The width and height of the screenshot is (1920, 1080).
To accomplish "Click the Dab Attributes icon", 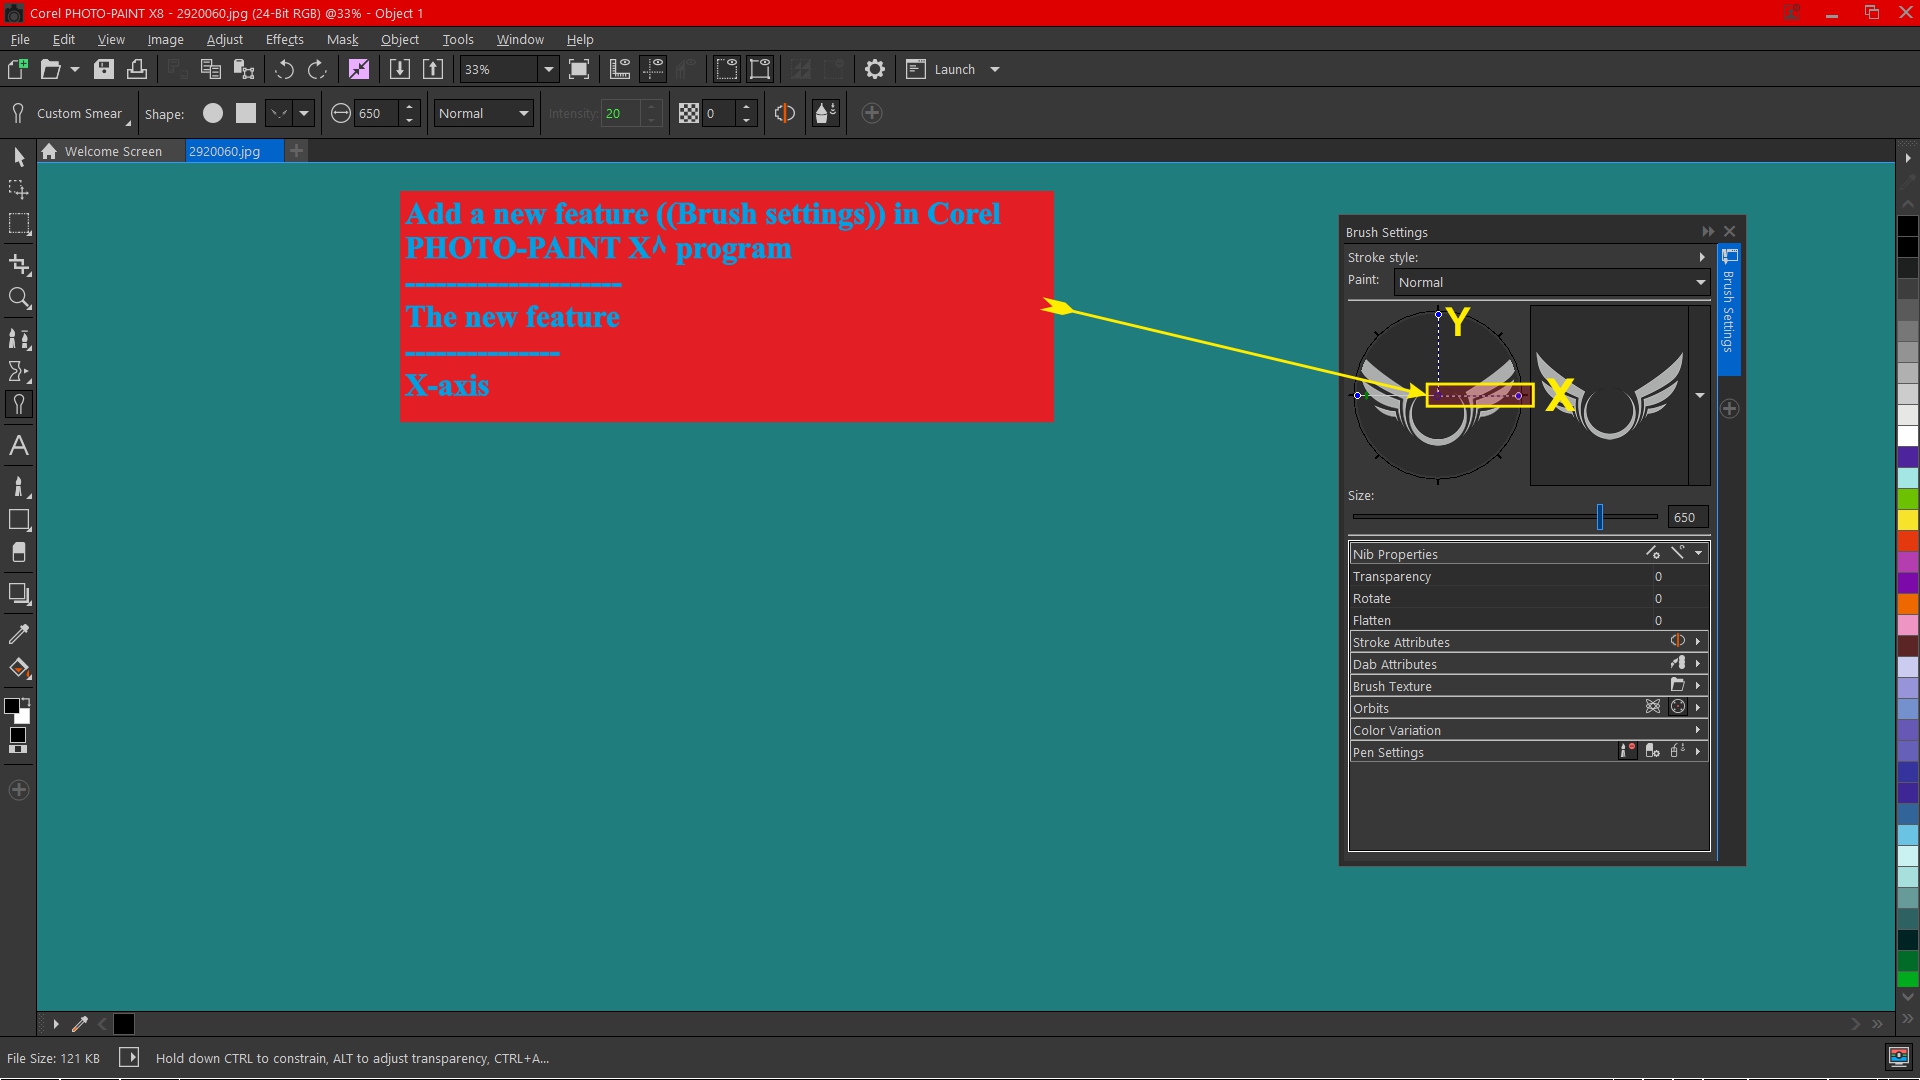I will [x=1678, y=663].
